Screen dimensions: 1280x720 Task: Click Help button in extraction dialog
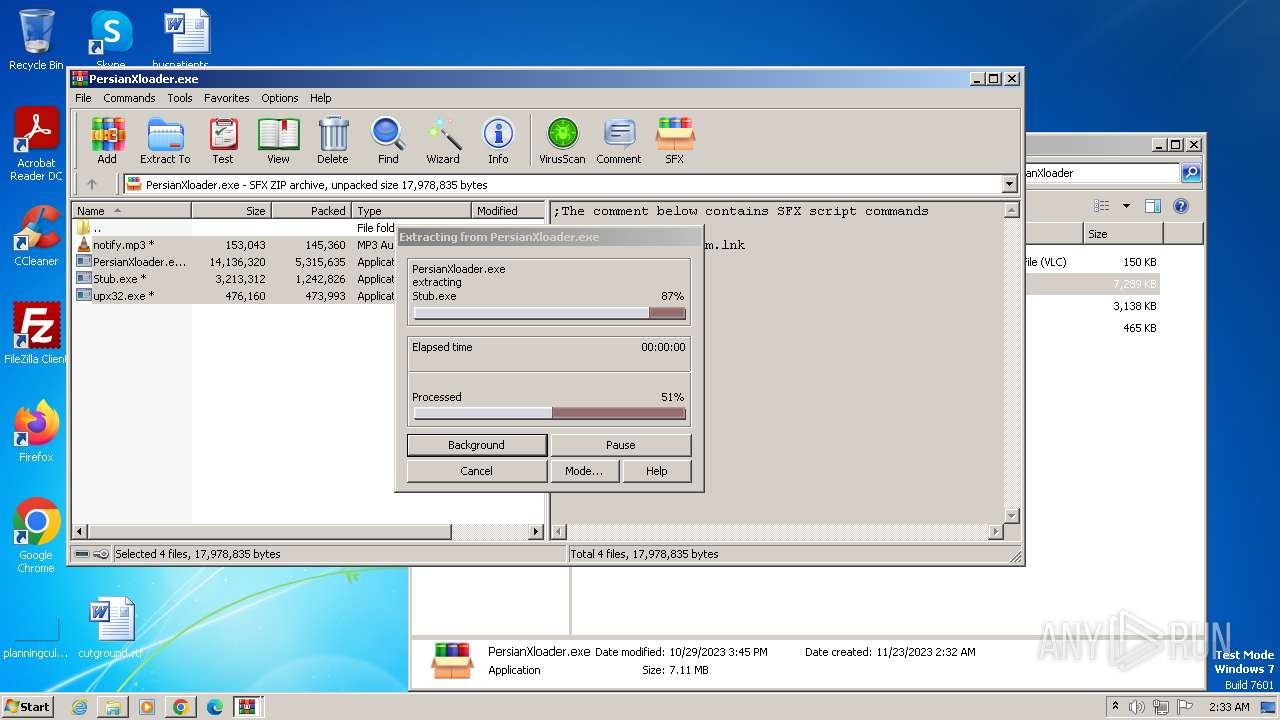657,471
